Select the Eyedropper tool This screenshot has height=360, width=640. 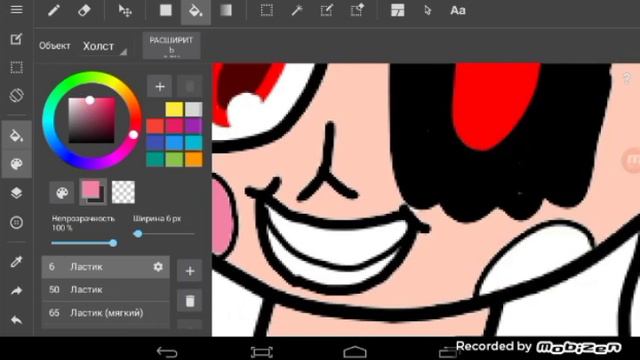coord(16,262)
